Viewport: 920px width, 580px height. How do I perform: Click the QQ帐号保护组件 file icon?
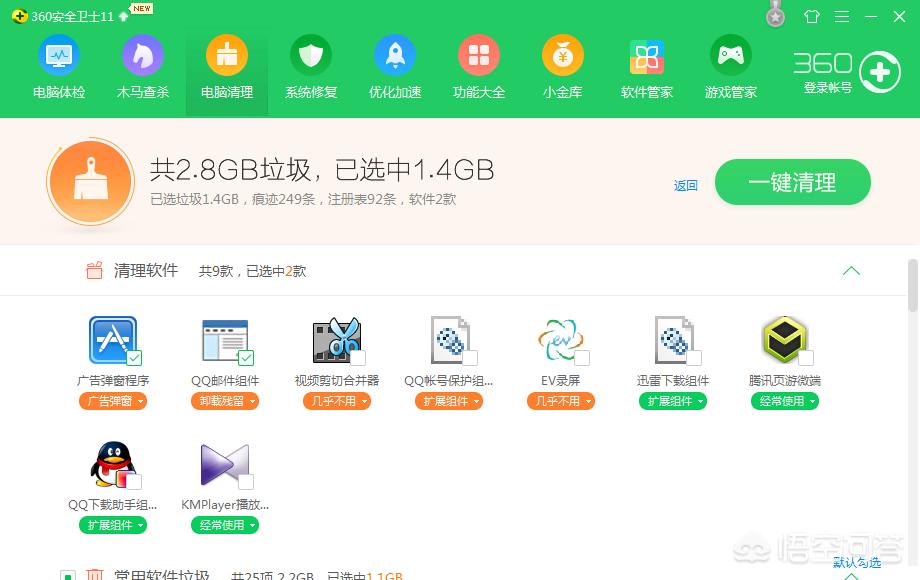pyautogui.click(x=449, y=340)
